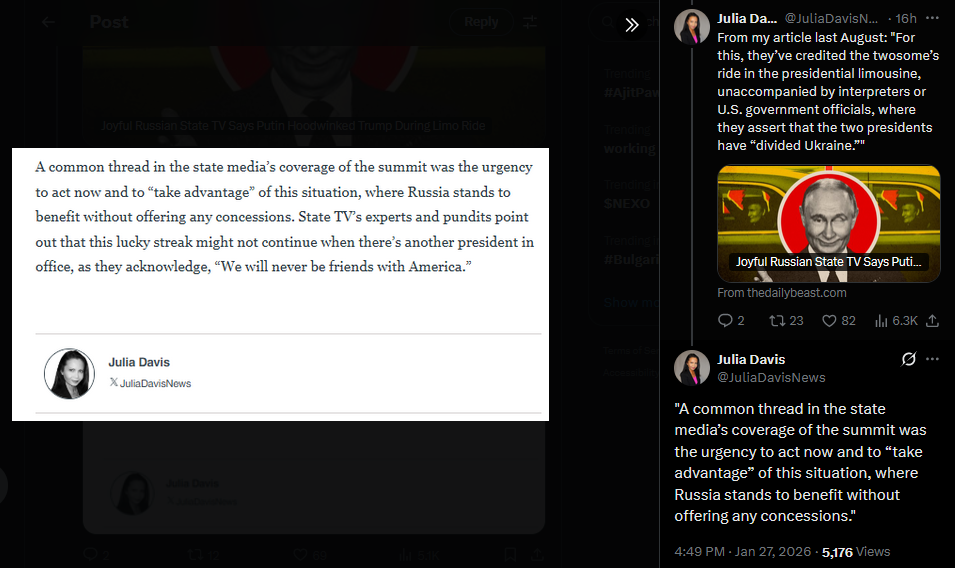The image size is (955, 568).
Task: Click the dimmed bookmark icon under the background post
Action: coord(510,555)
